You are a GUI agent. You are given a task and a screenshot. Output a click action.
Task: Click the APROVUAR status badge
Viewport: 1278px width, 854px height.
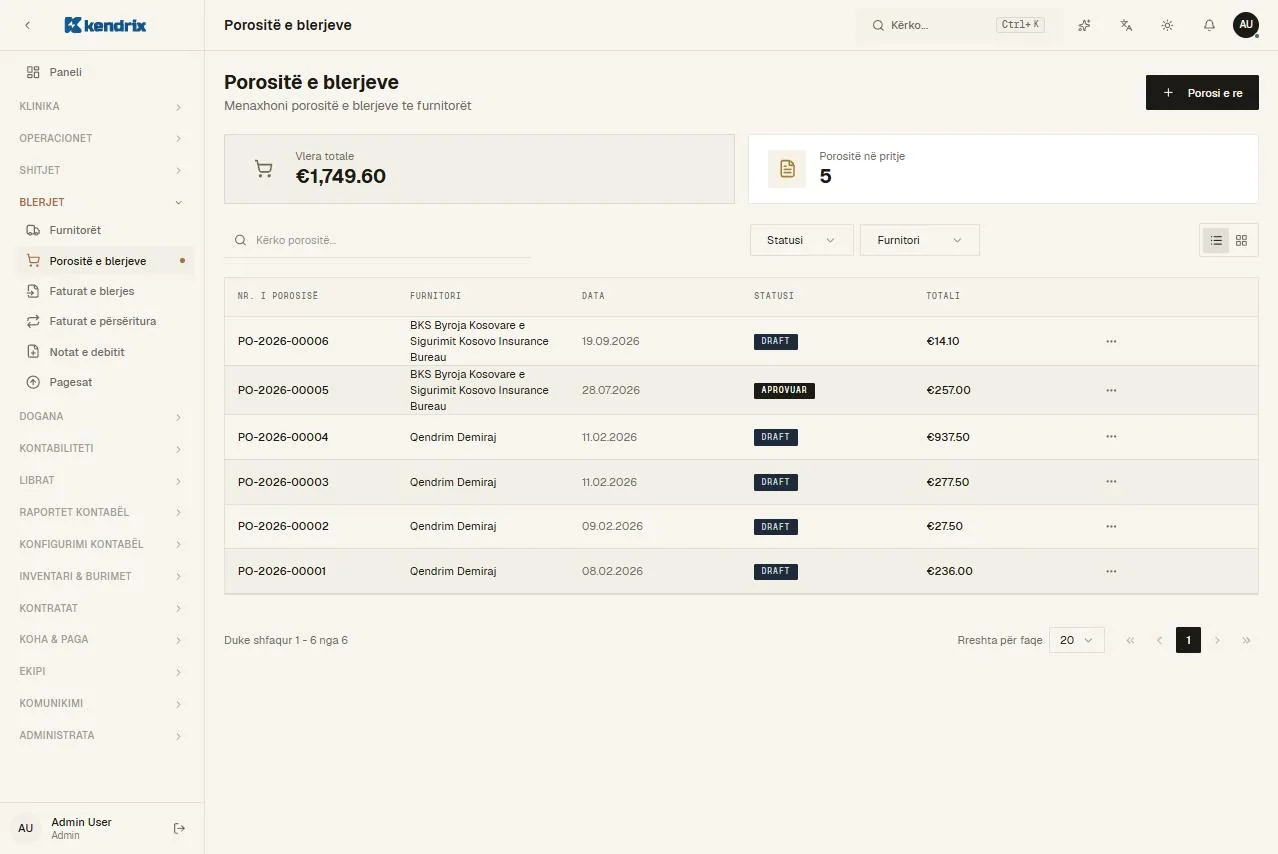click(784, 390)
